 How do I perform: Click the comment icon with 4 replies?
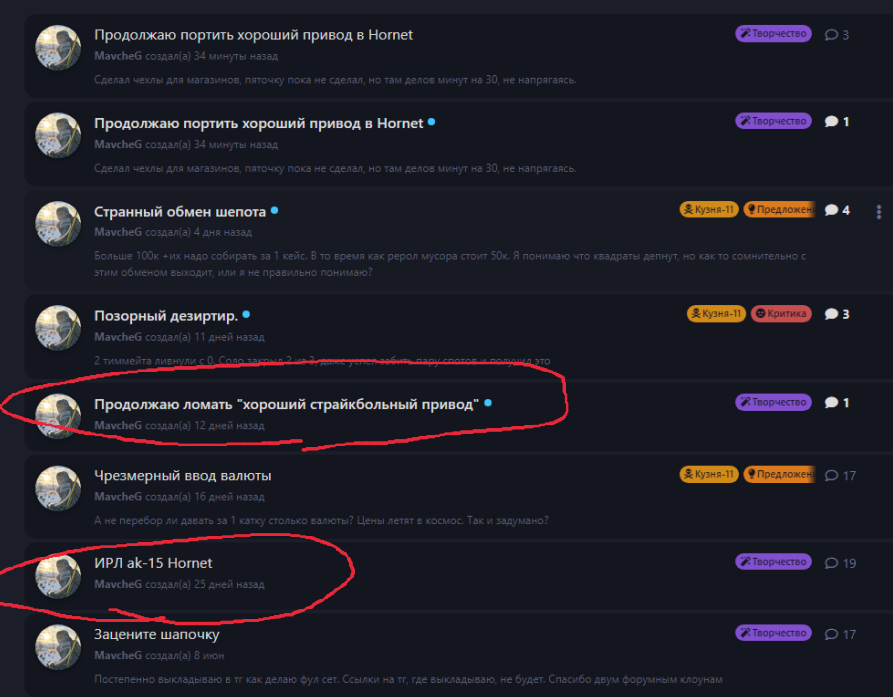831,210
